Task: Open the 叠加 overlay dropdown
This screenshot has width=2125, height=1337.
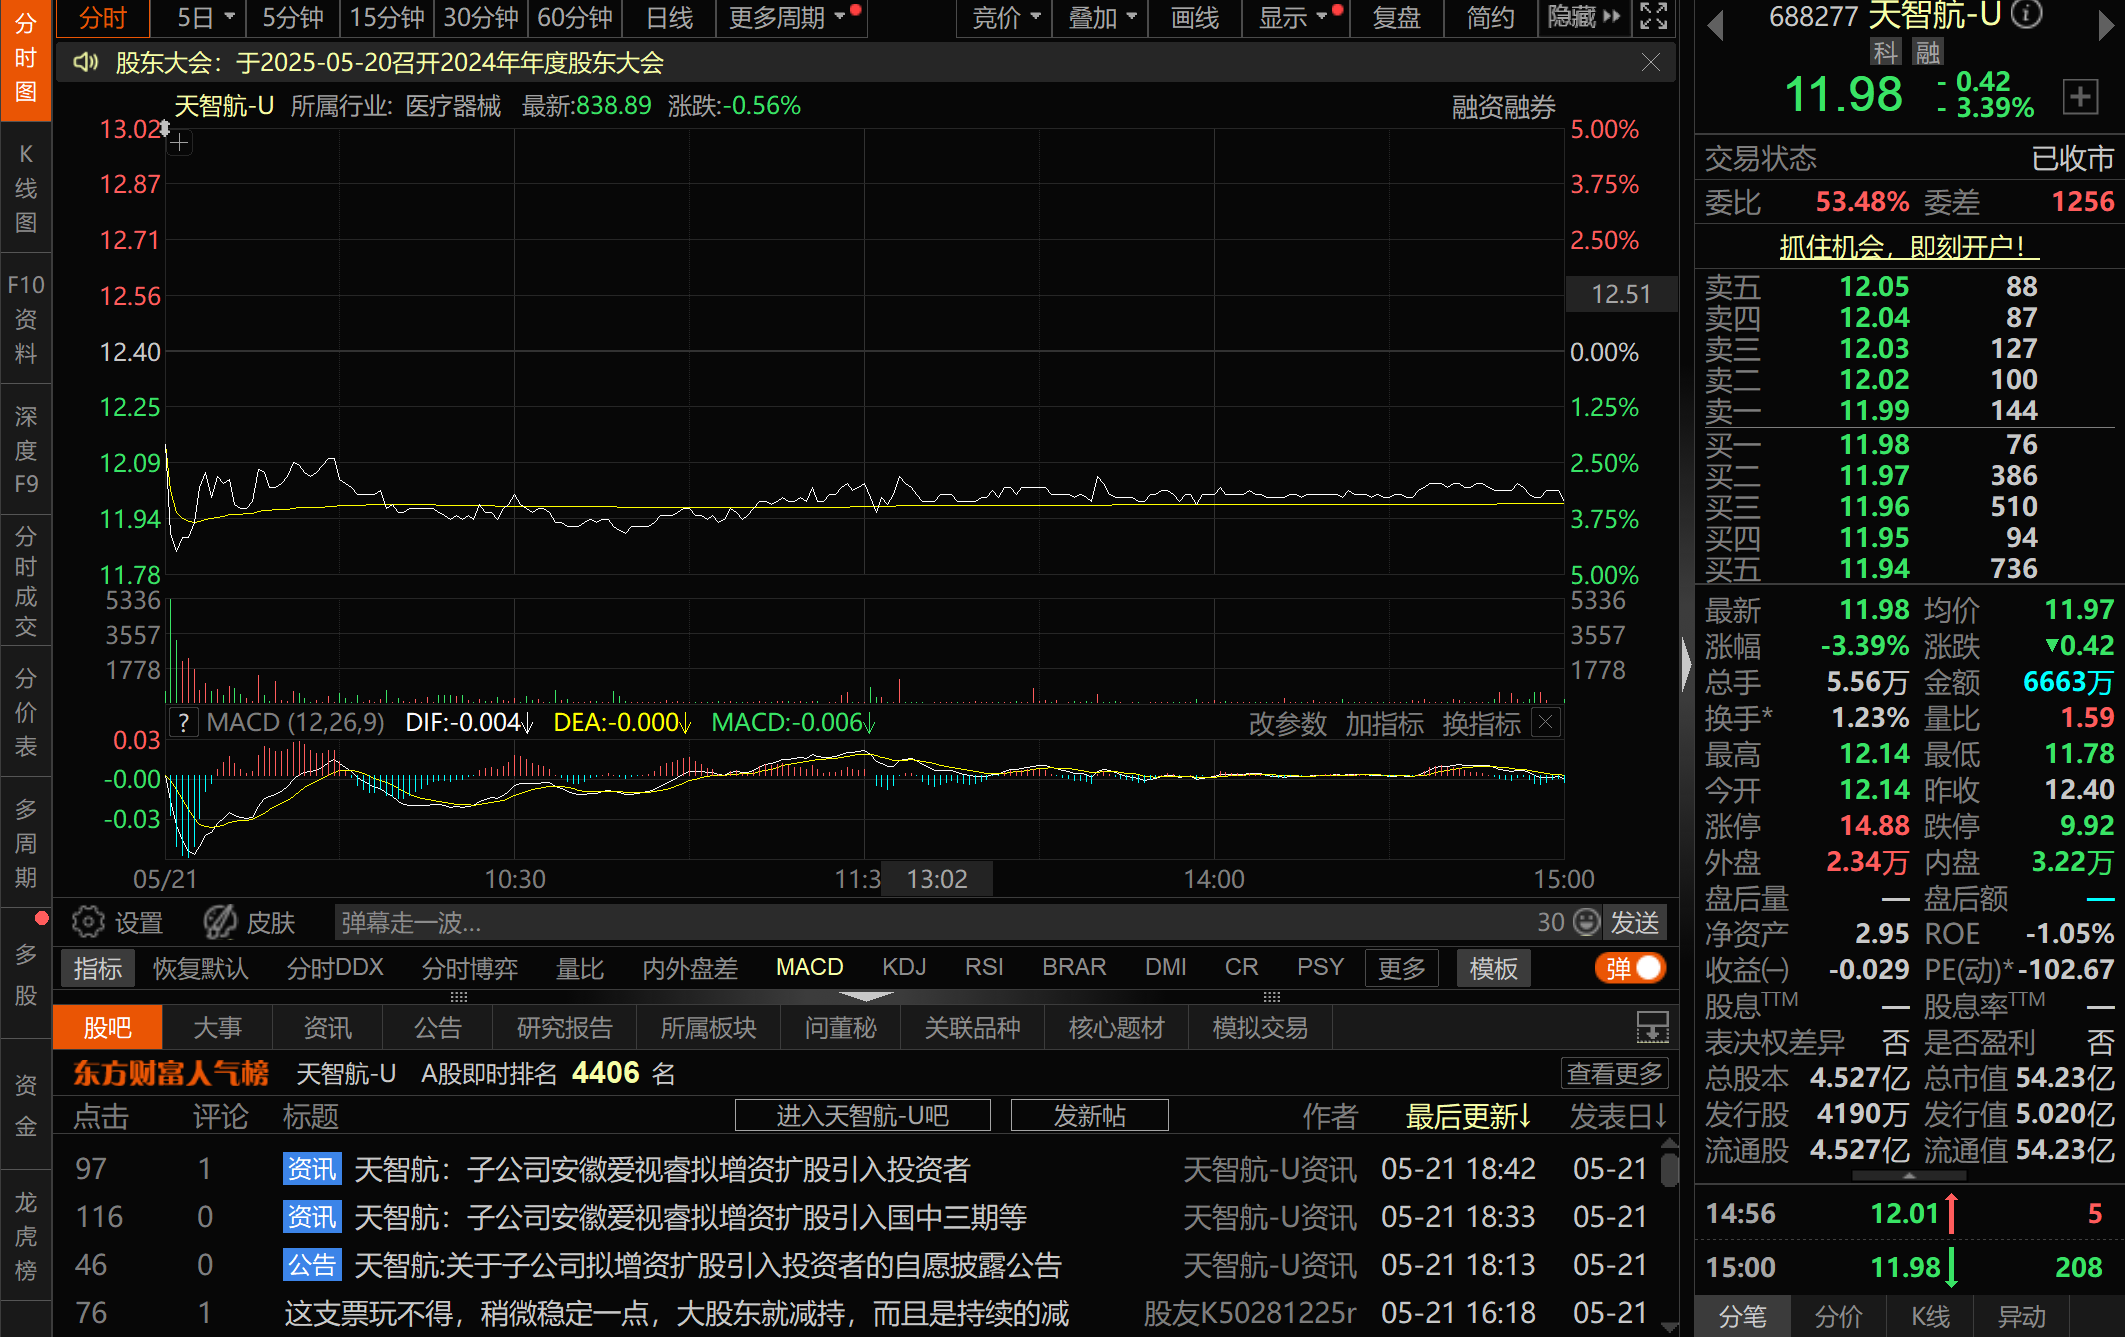Action: [1102, 17]
